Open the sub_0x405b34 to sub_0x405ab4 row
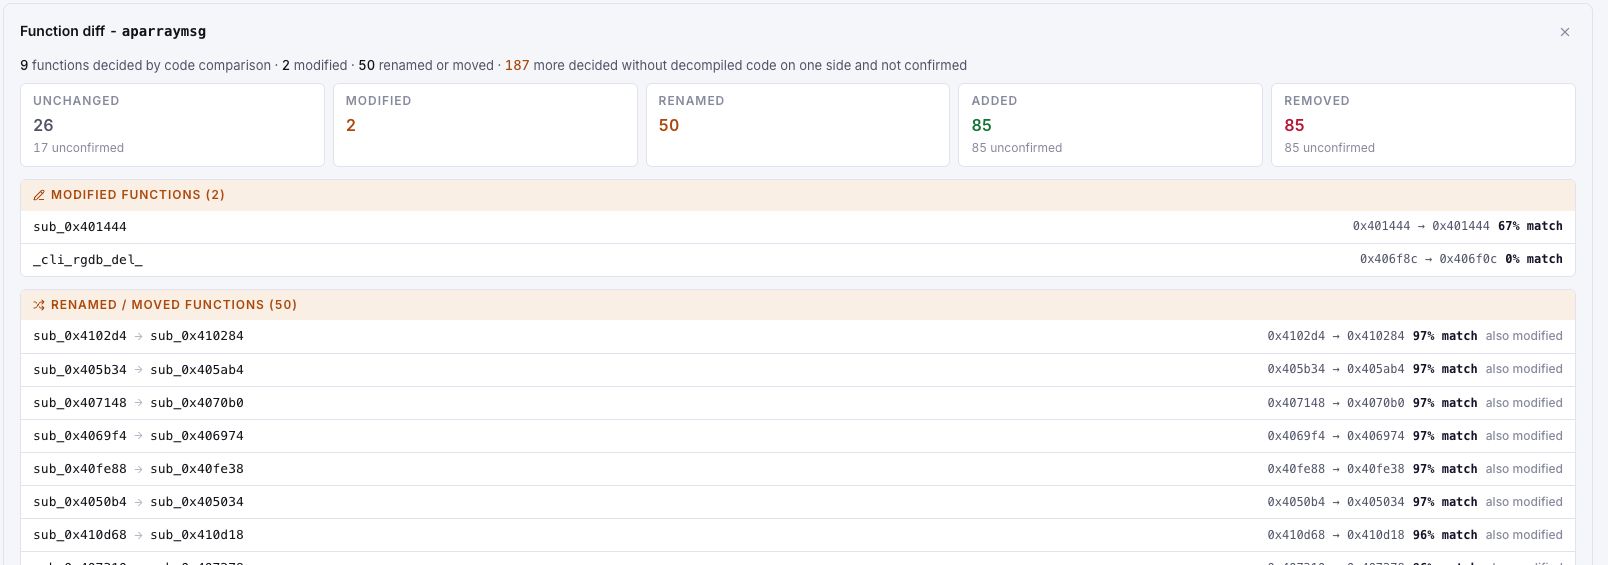Image resolution: width=1608 pixels, height=565 pixels. click(x=798, y=370)
